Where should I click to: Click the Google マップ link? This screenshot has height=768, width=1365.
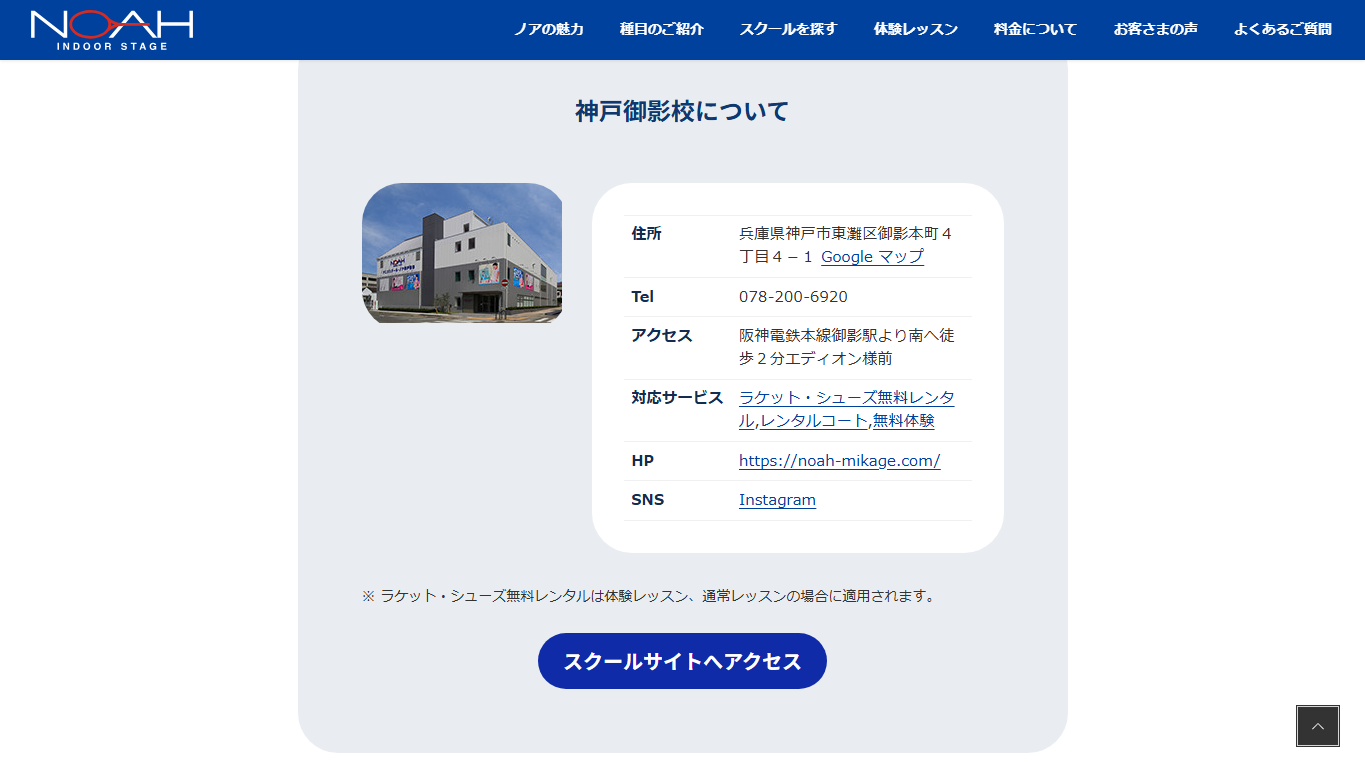click(872, 257)
